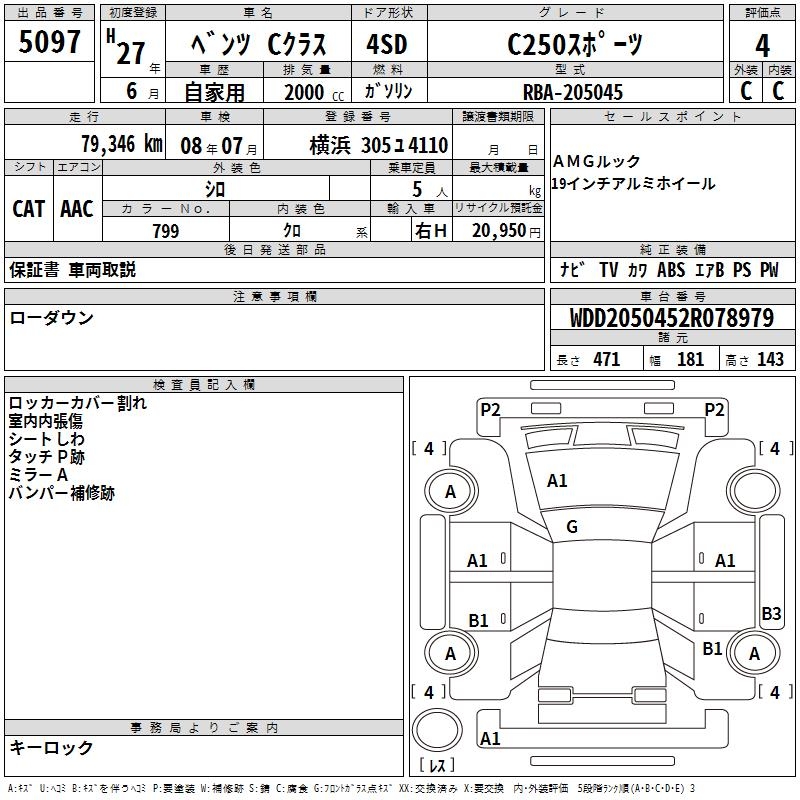800x800 pixels.
Task: Click steering position 右H
Action: (x=431, y=231)
